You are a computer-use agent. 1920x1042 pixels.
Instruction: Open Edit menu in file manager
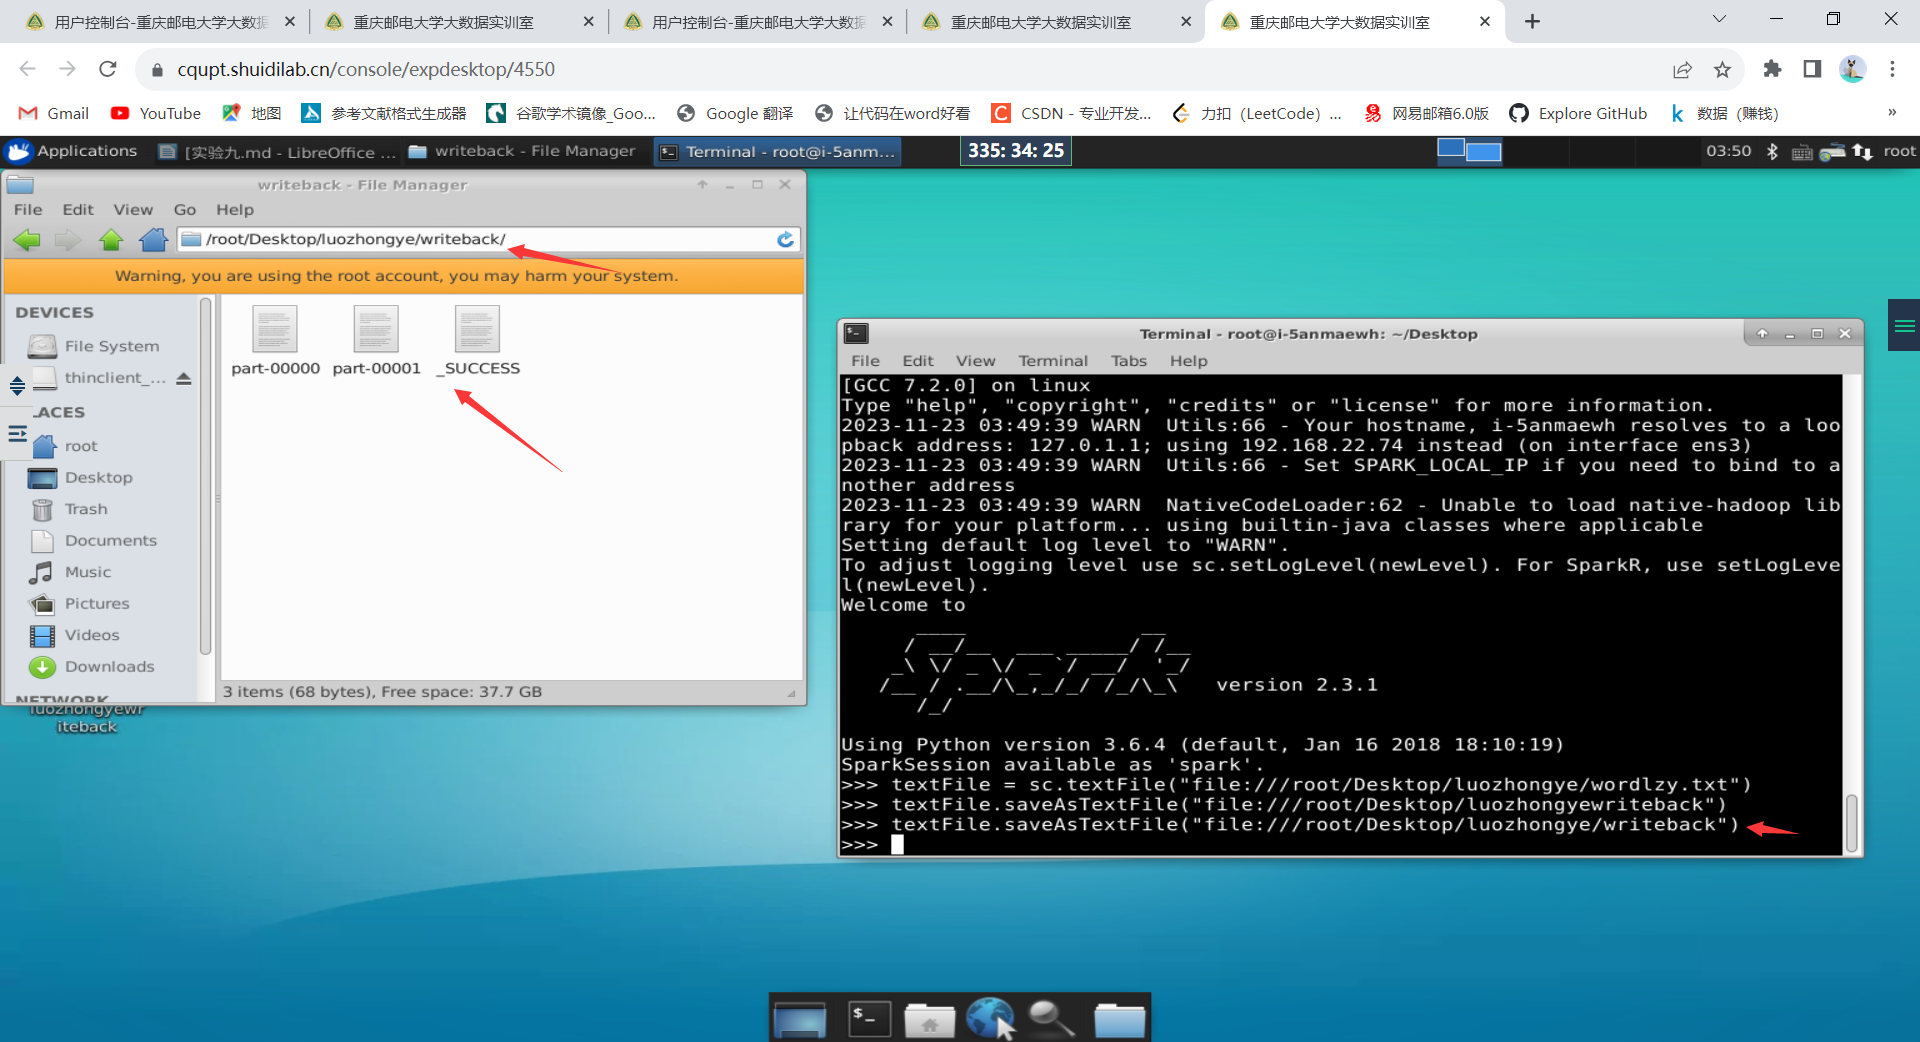[x=78, y=210]
